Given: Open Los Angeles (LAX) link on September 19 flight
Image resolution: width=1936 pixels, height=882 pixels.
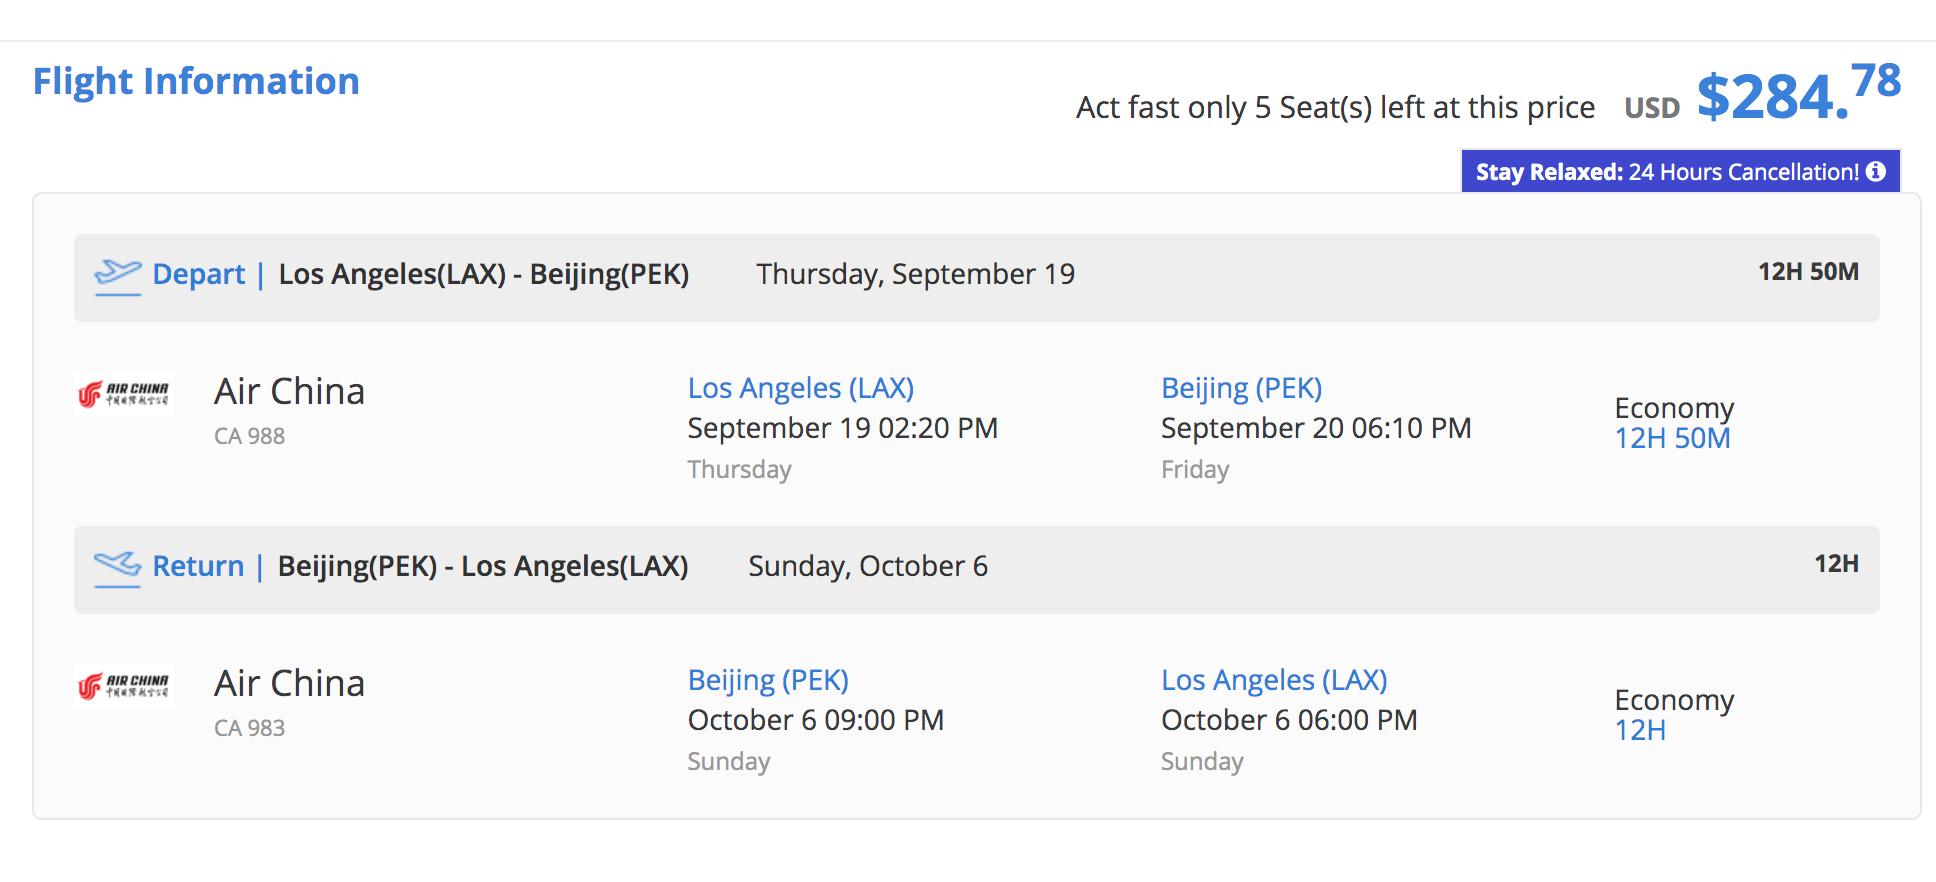Looking at the screenshot, I should coord(801,388).
